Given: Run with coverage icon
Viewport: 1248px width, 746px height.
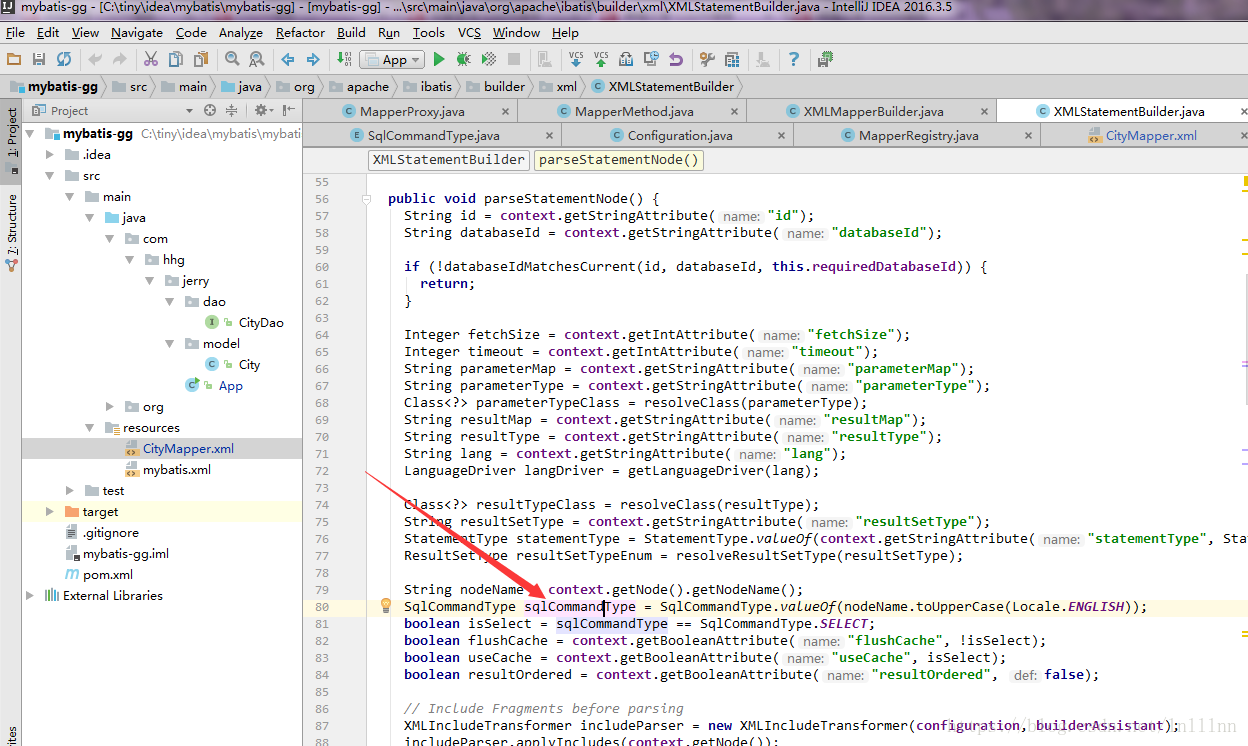Looking at the screenshot, I should coord(489,60).
